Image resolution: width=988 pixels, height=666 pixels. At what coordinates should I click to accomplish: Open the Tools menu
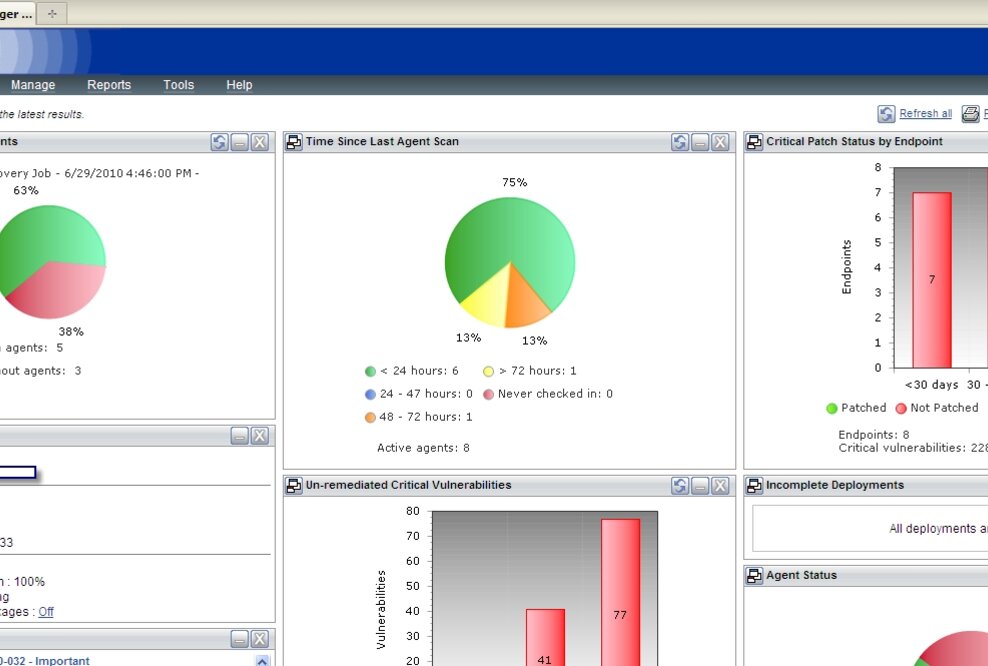(x=178, y=85)
